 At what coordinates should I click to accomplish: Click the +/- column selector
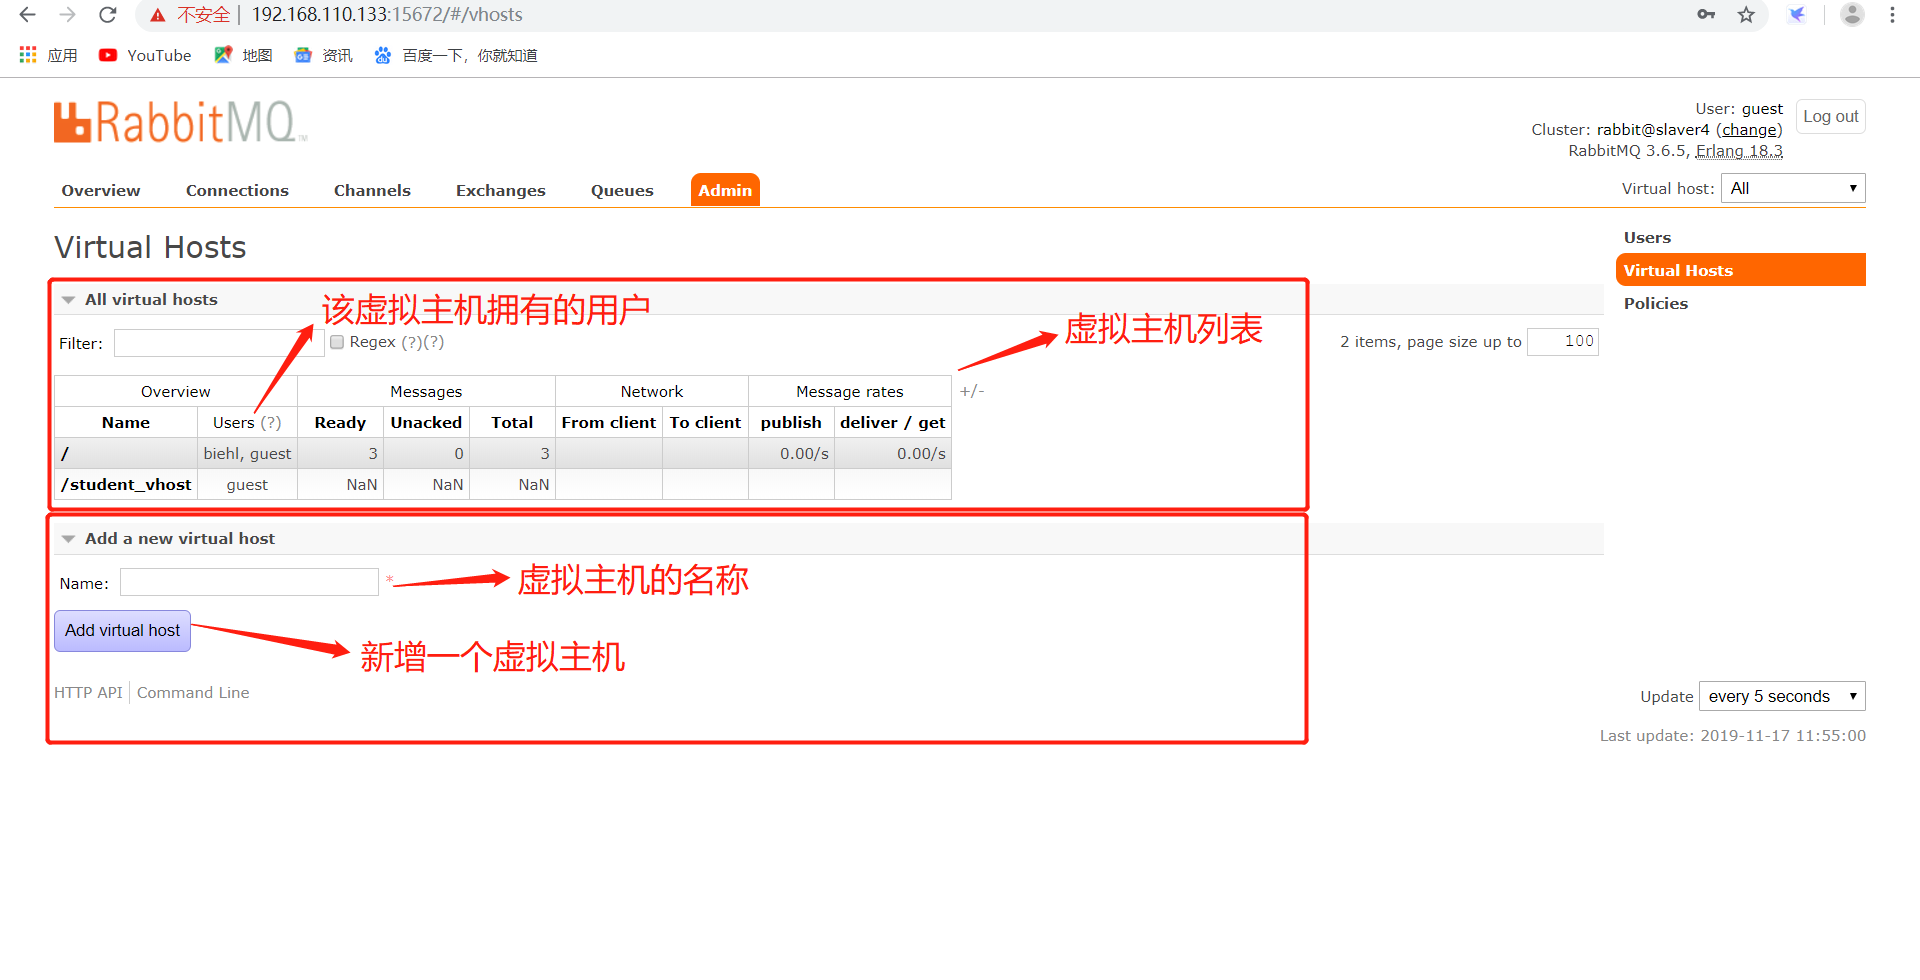[x=972, y=391]
